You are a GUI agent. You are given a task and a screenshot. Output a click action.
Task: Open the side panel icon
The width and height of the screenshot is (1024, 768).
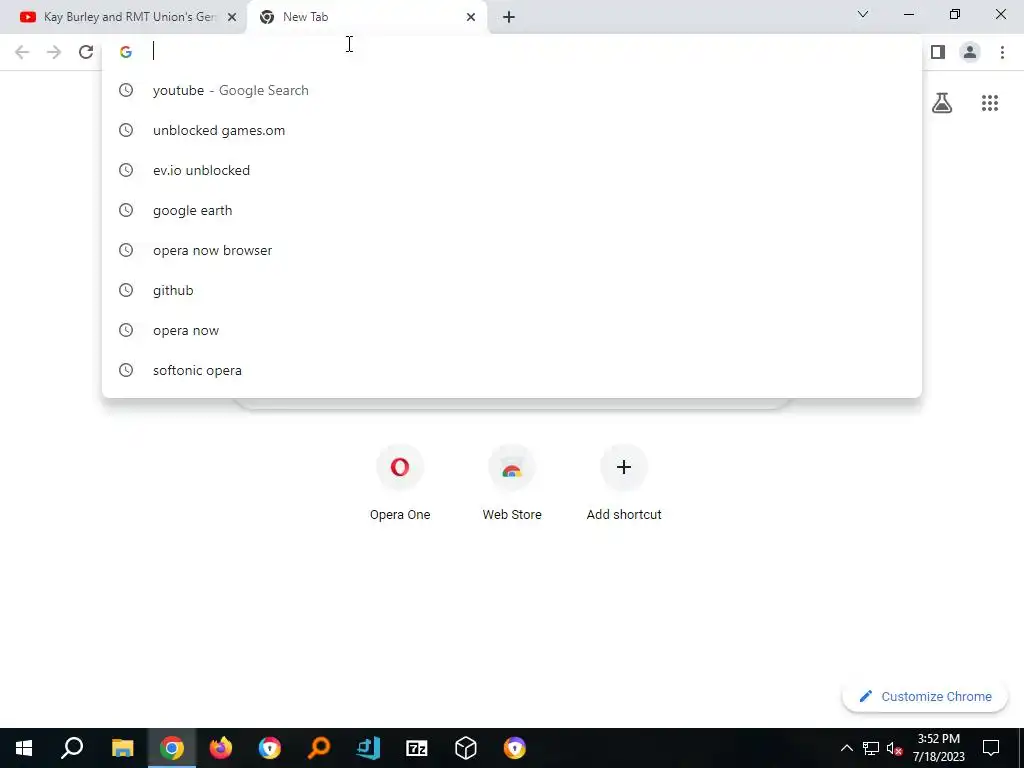938,52
